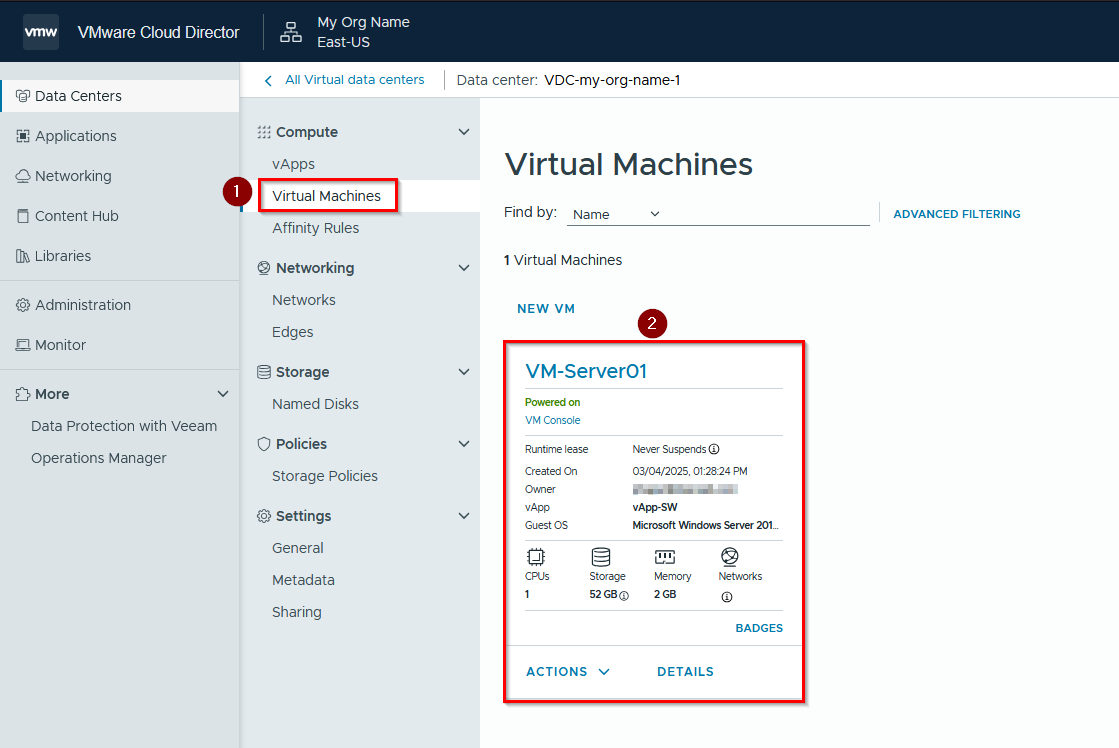
Task: Open vApps in Compute menu
Action: [293, 164]
